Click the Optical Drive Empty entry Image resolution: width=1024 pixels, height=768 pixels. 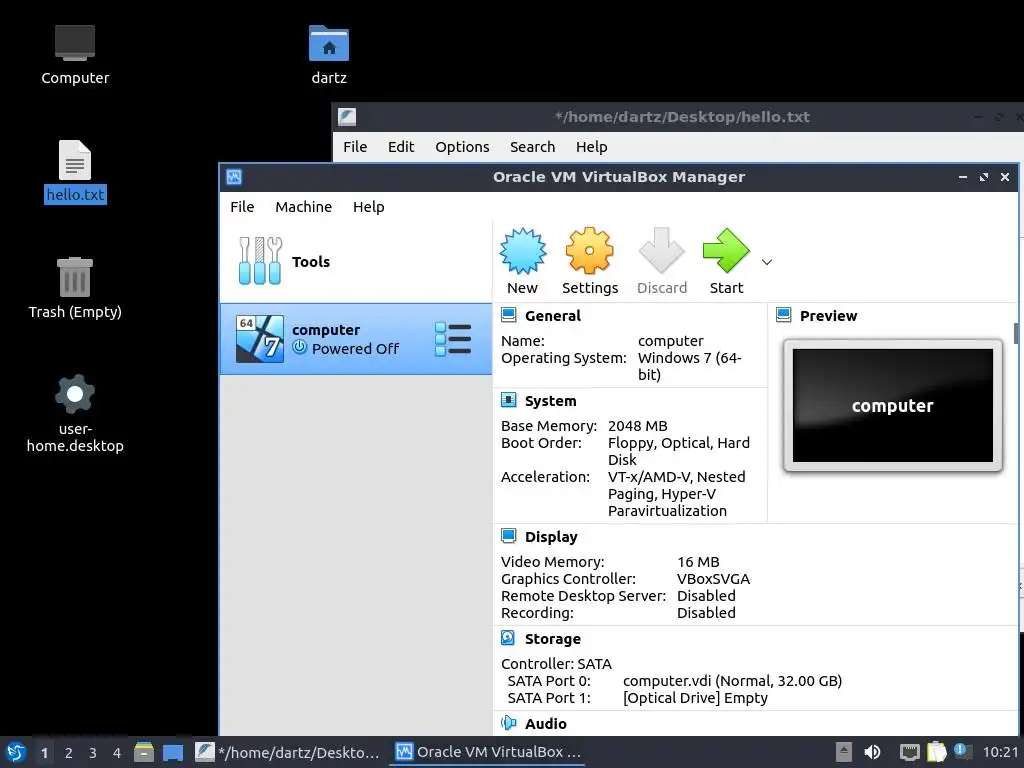[x=696, y=697]
